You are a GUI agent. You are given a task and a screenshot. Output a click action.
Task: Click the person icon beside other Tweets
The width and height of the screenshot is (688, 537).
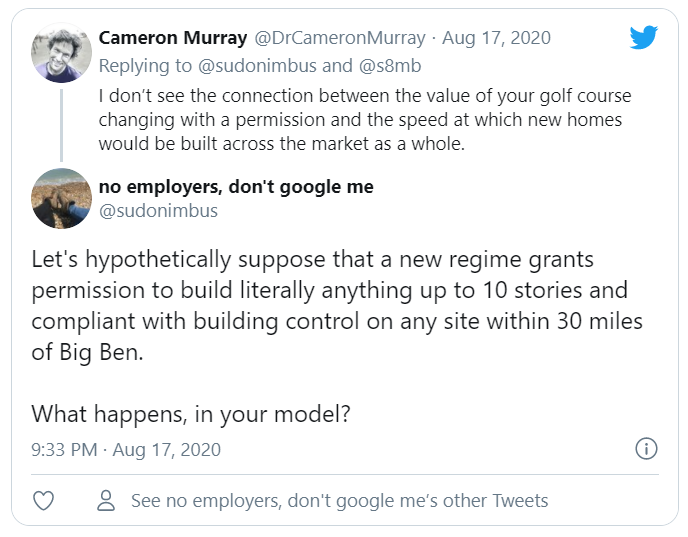click(106, 500)
